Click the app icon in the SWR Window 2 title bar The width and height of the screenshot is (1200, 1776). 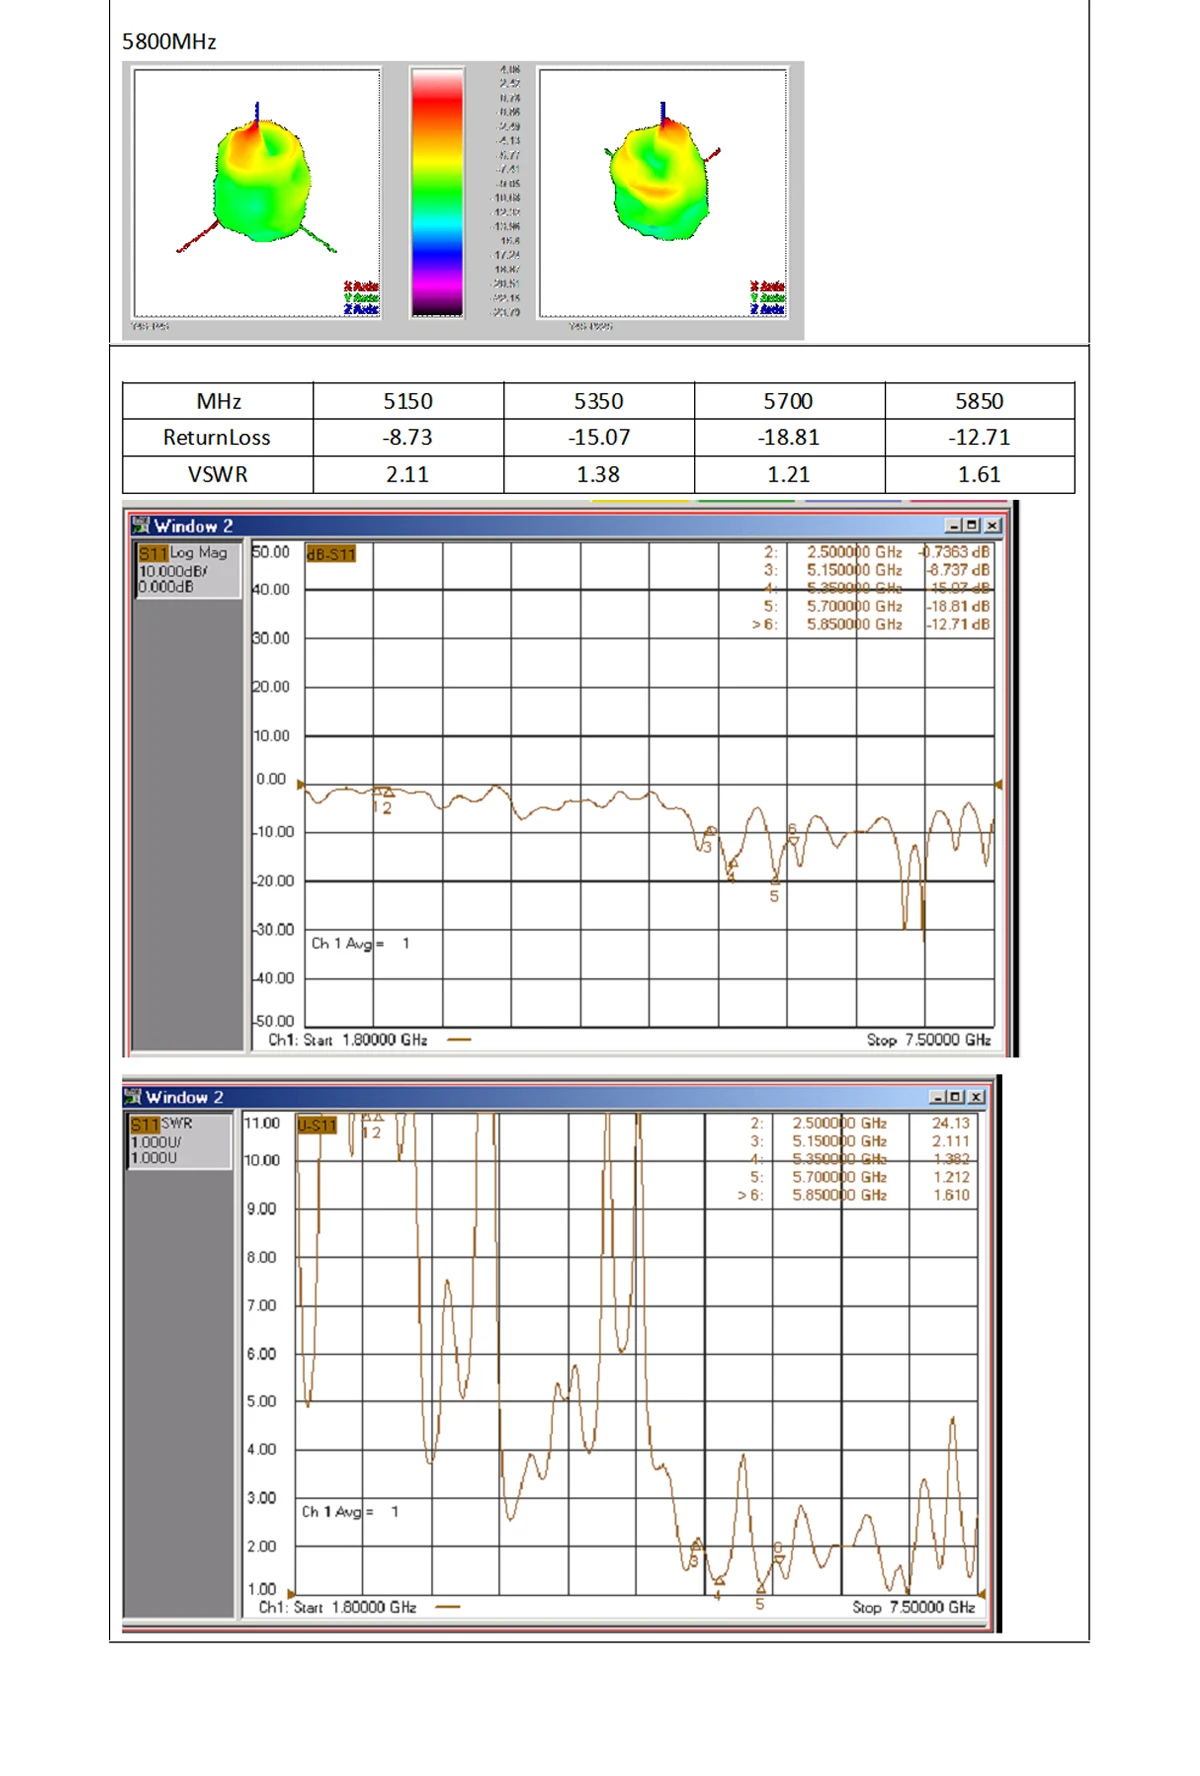[x=133, y=1097]
